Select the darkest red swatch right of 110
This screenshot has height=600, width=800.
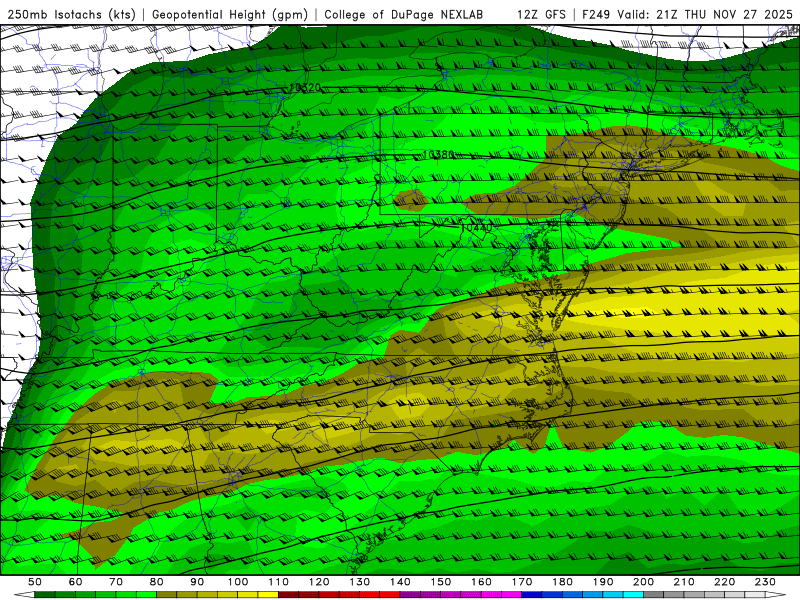[x=288, y=595]
